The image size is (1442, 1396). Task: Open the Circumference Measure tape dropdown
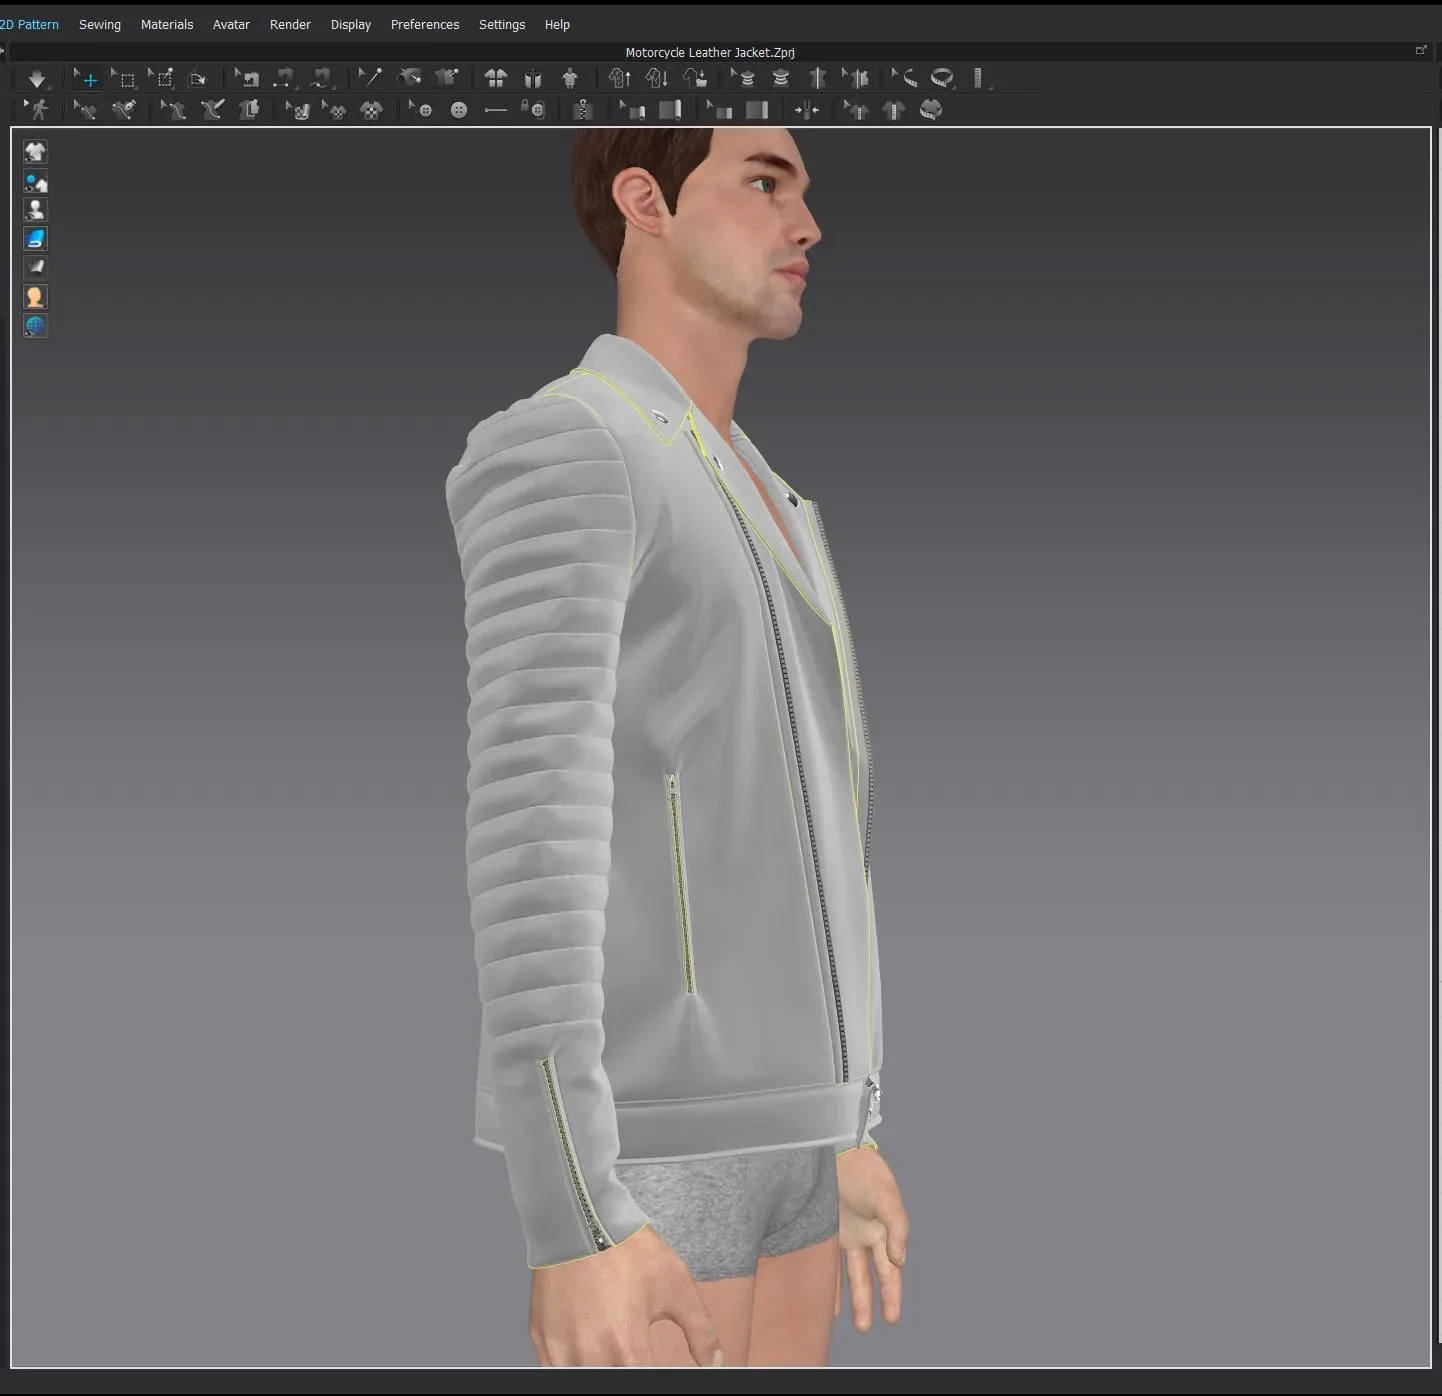click(943, 78)
